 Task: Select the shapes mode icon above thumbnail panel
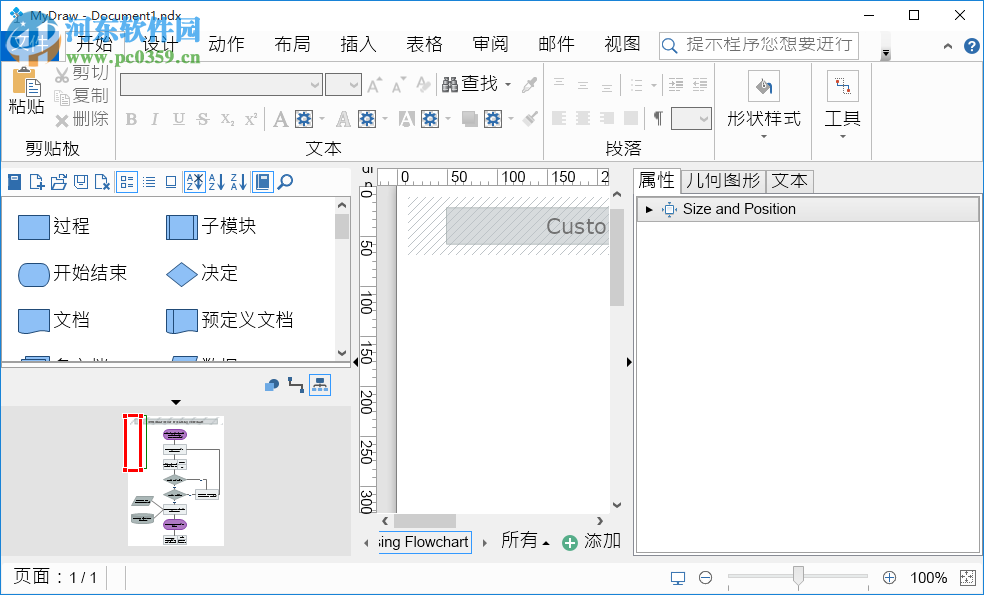[271, 384]
